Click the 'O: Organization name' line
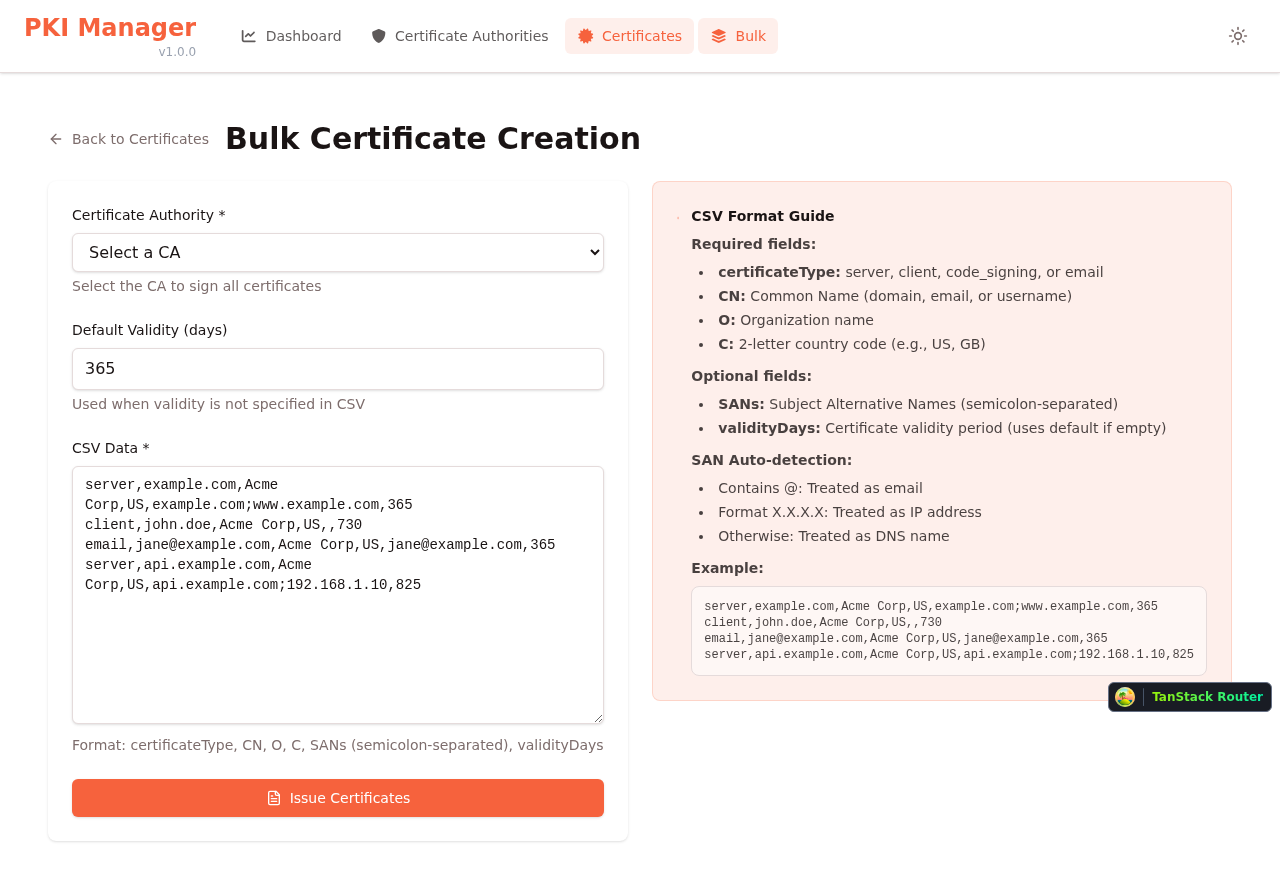The height and width of the screenshot is (889, 1280). point(796,320)
